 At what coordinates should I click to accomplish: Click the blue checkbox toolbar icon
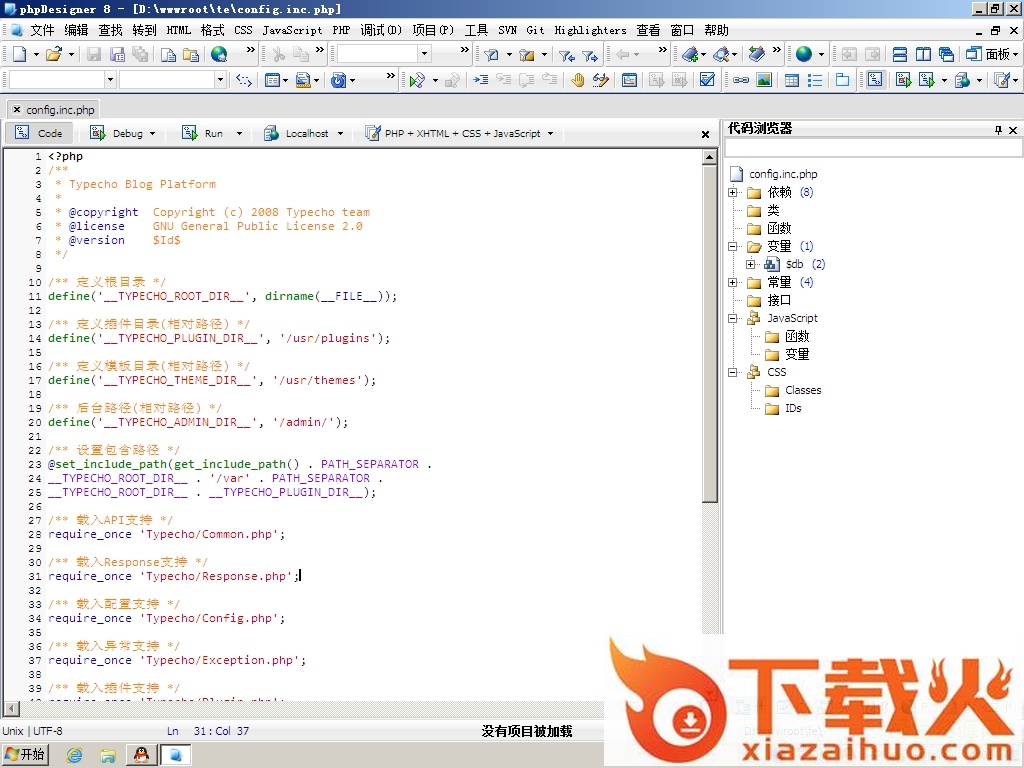[x=708, y=80]
